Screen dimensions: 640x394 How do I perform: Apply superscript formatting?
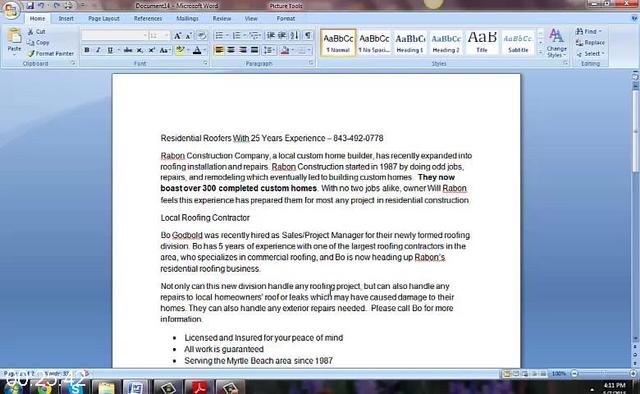pyautogui.click(x=151, y=50)
